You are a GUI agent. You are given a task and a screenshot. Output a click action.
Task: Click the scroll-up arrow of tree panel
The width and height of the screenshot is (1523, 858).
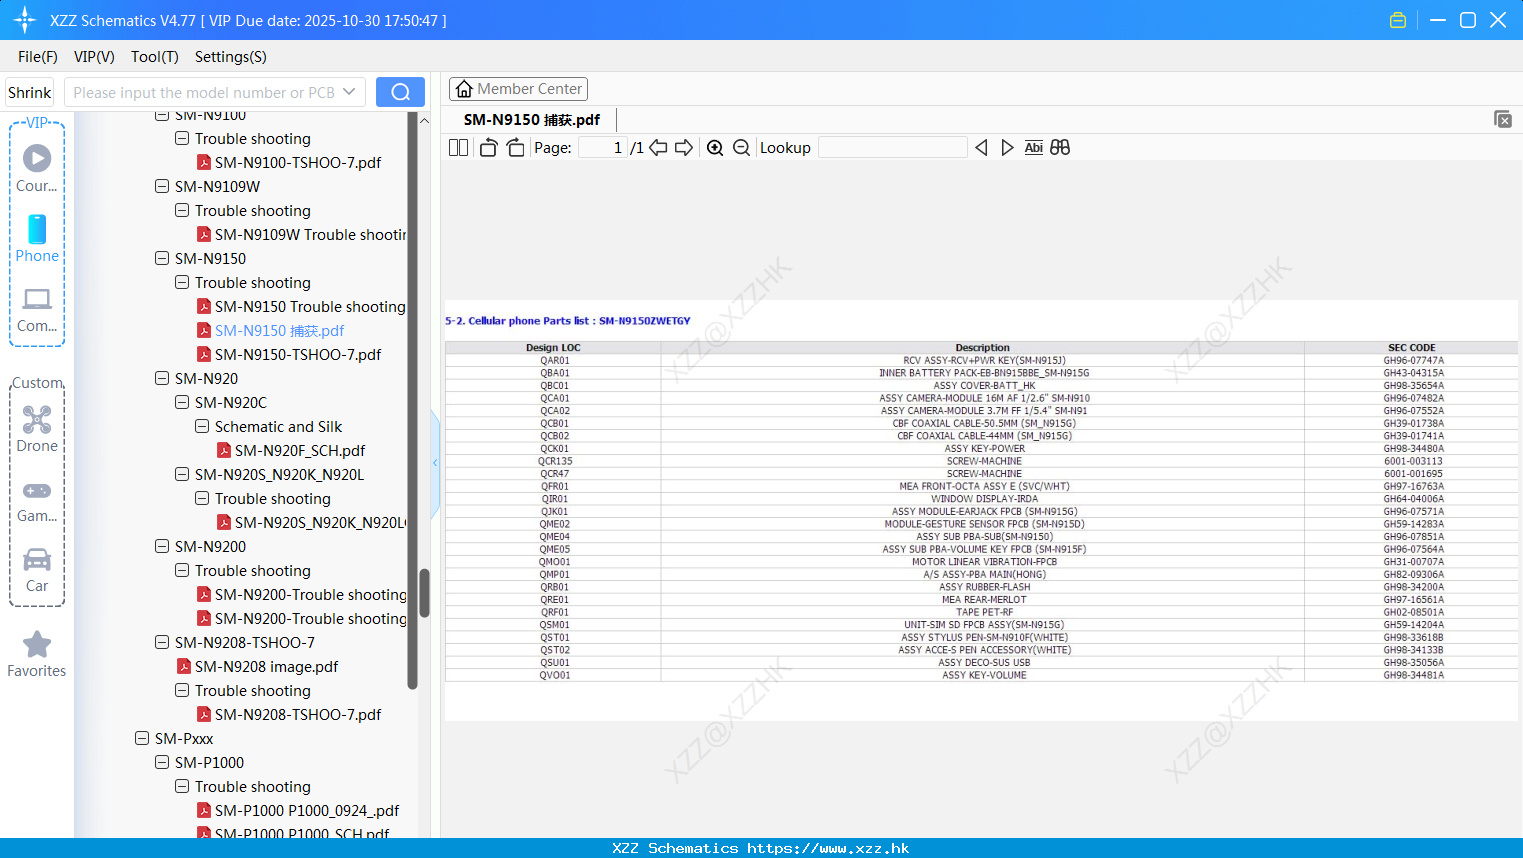pyautogui.click(x=424, y=121)
